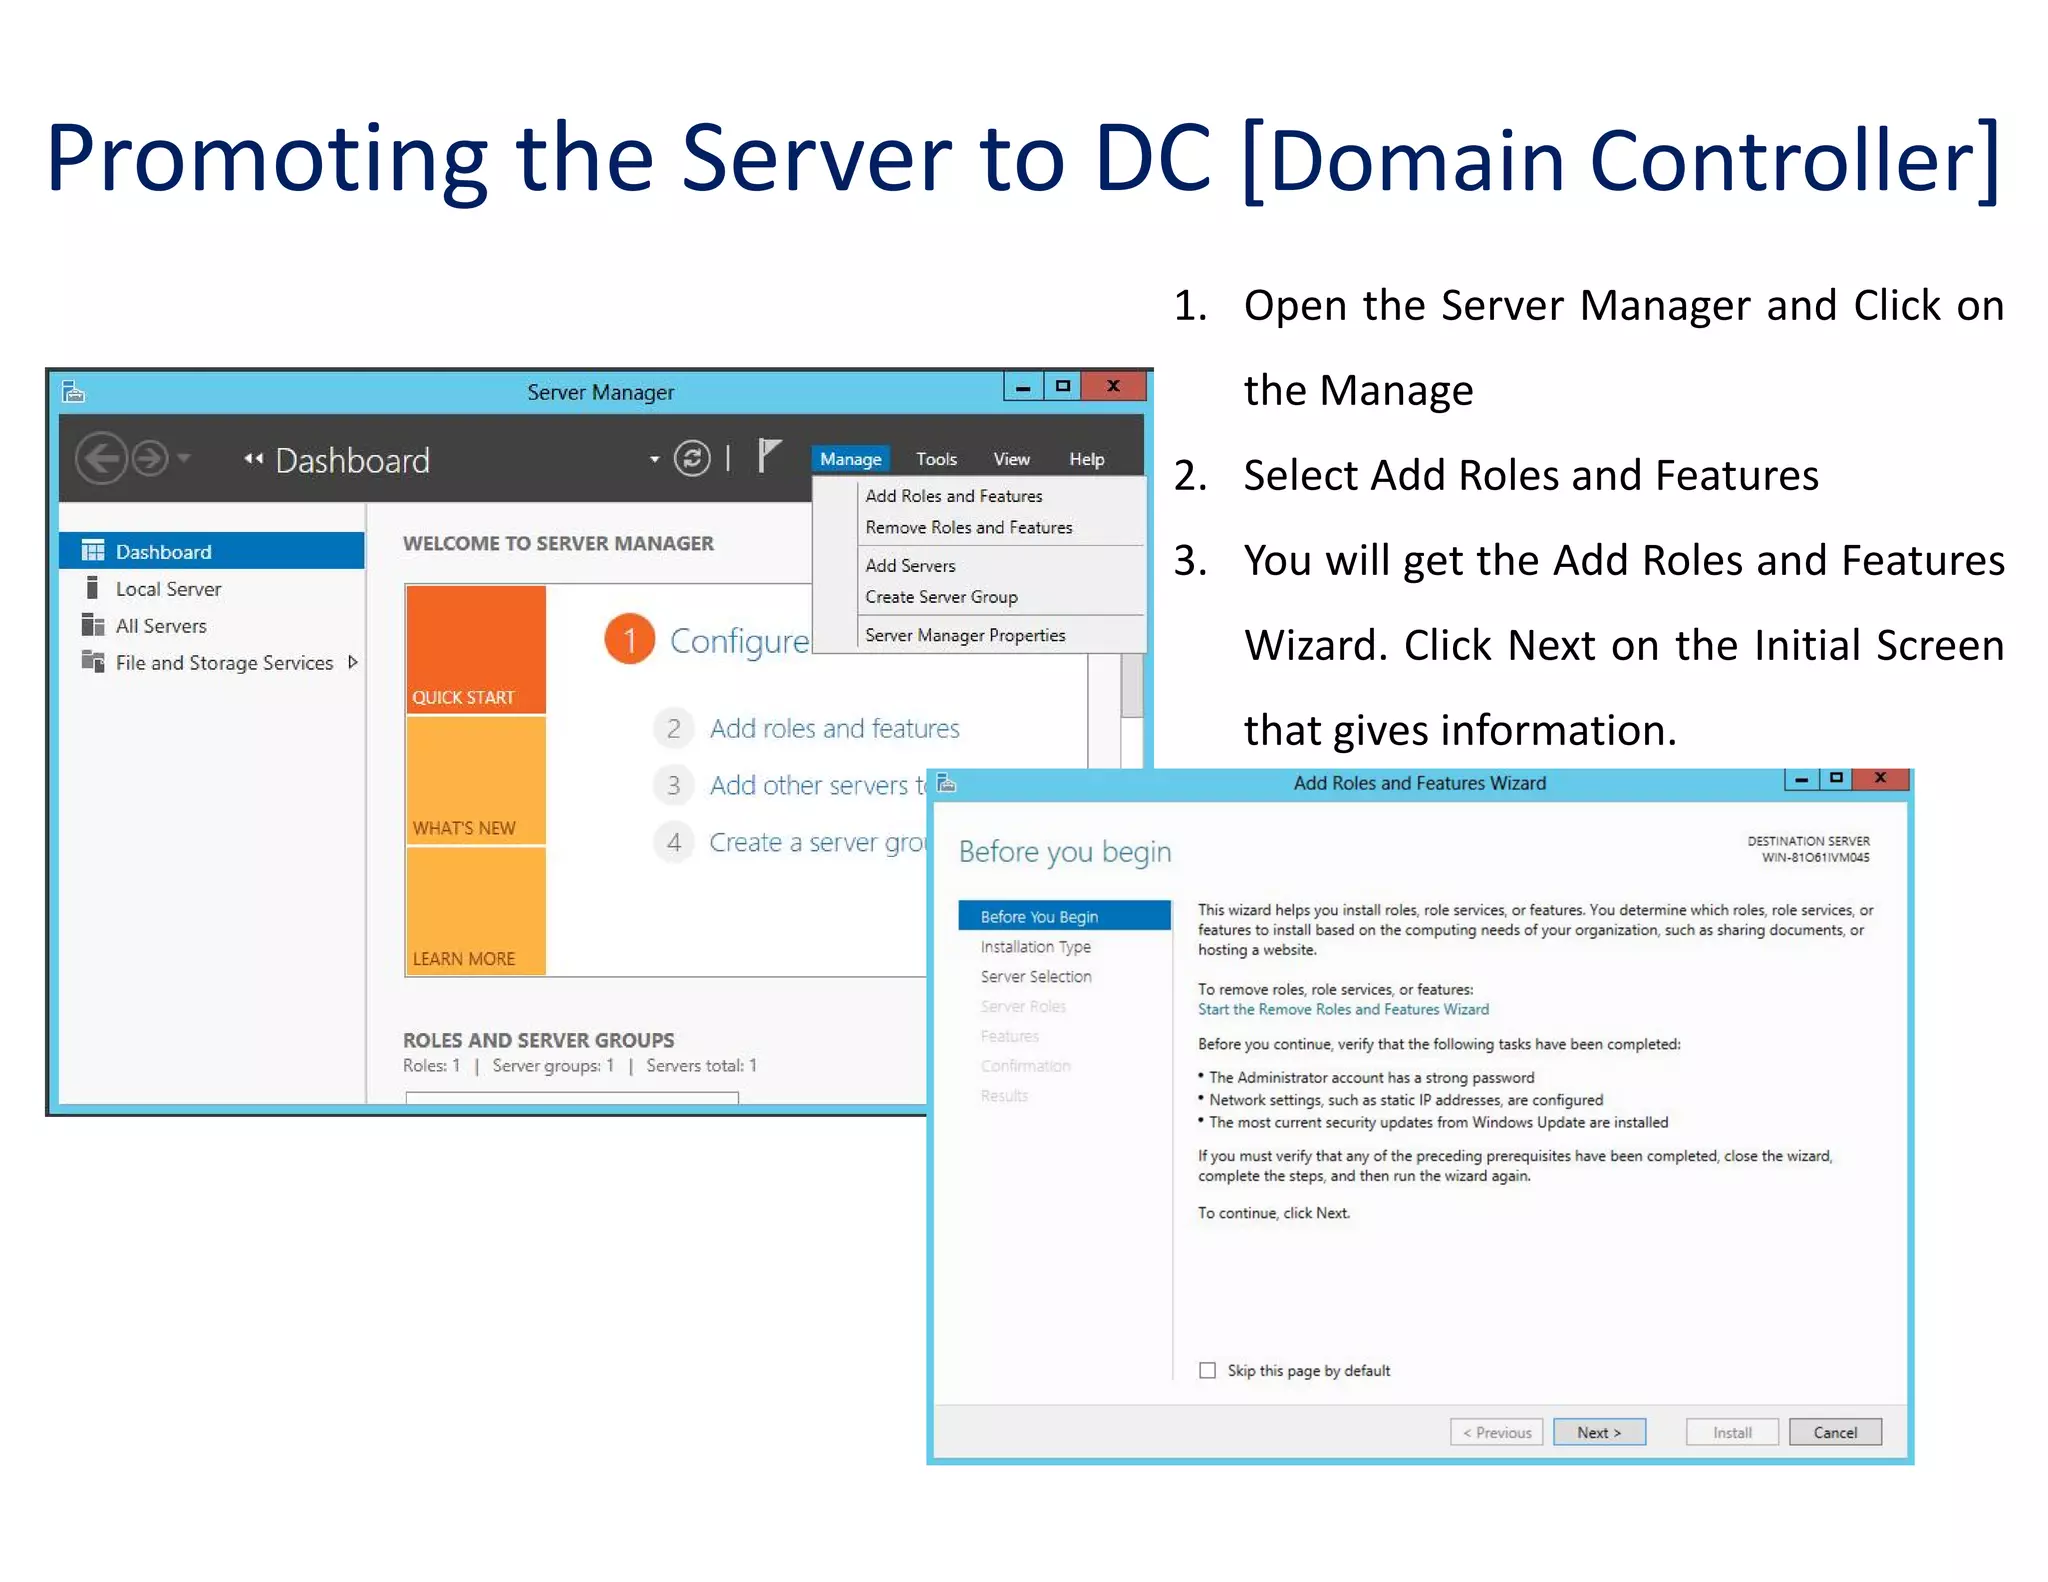
Task: Click the back arrow in Server Manager
Action: click(102, 458)
